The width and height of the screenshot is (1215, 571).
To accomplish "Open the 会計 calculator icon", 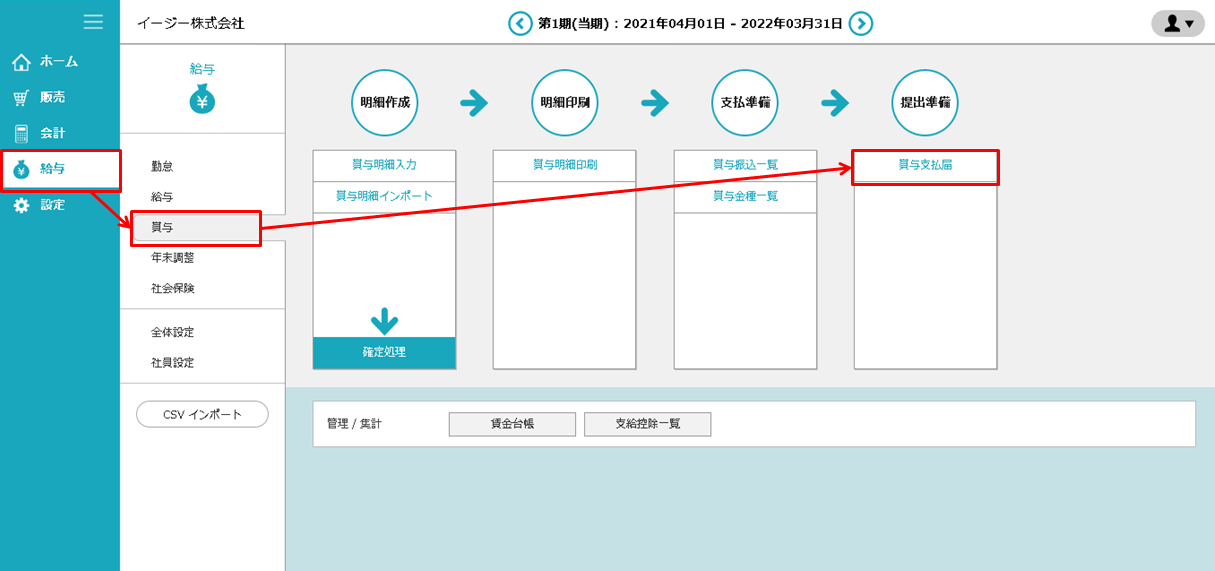I will [x=21, y=133].
